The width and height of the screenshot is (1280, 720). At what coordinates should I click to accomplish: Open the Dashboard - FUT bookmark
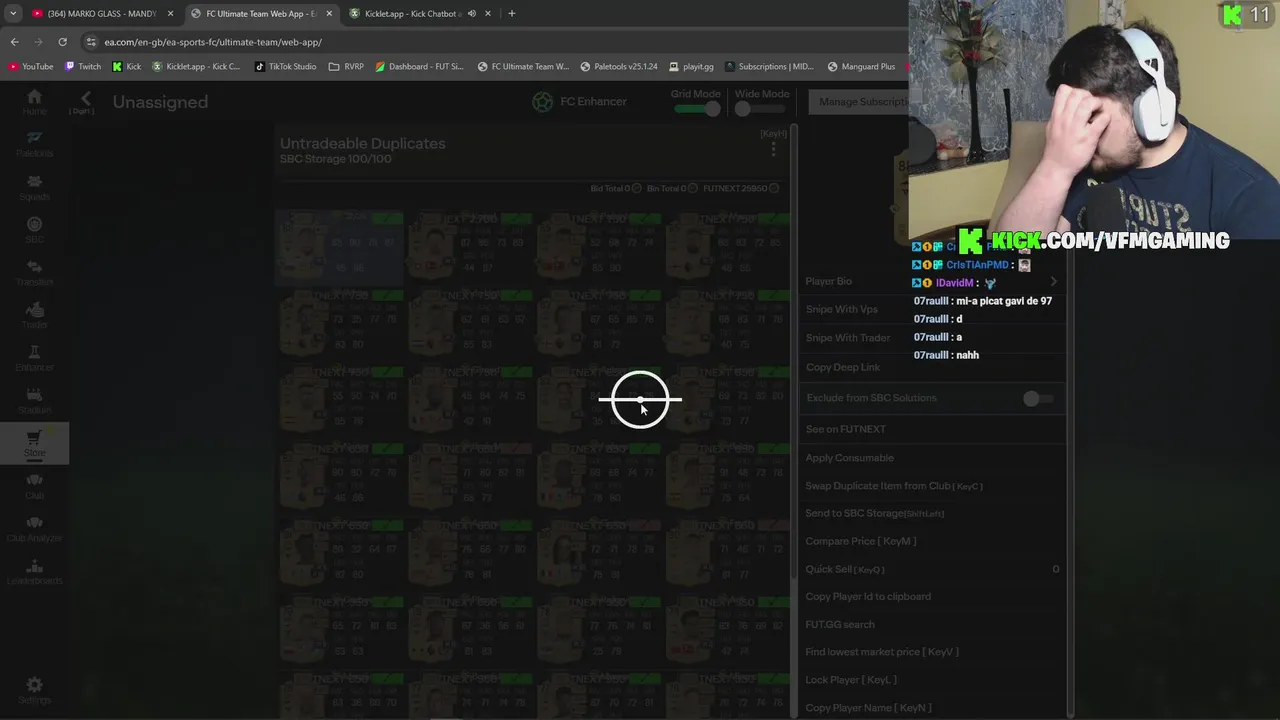[x=419, y=67]
